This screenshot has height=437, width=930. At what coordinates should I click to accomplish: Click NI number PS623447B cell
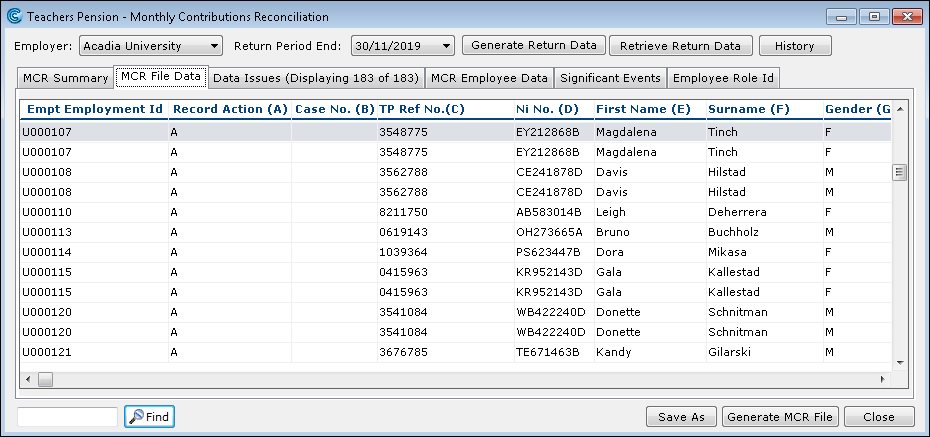coord(555,253)
